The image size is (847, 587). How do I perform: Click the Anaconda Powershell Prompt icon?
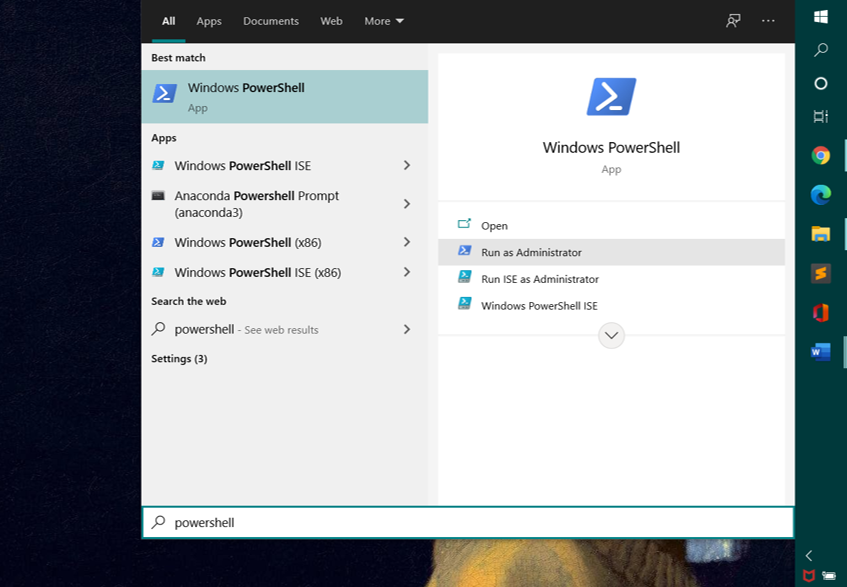[x=158, y=195]
